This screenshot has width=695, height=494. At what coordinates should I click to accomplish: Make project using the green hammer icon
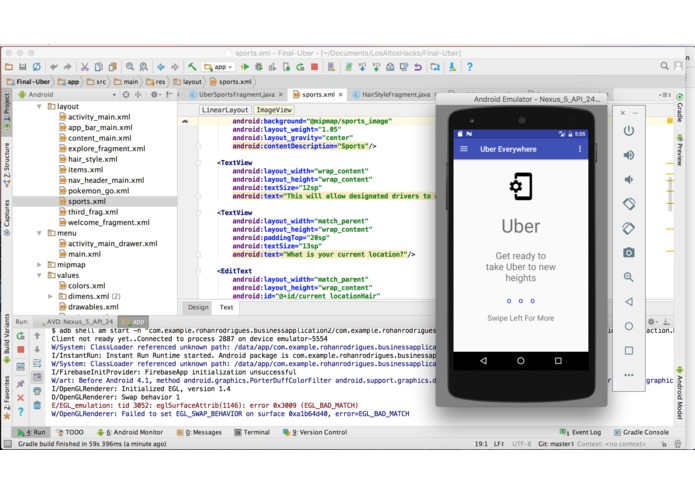click(192, 66)
